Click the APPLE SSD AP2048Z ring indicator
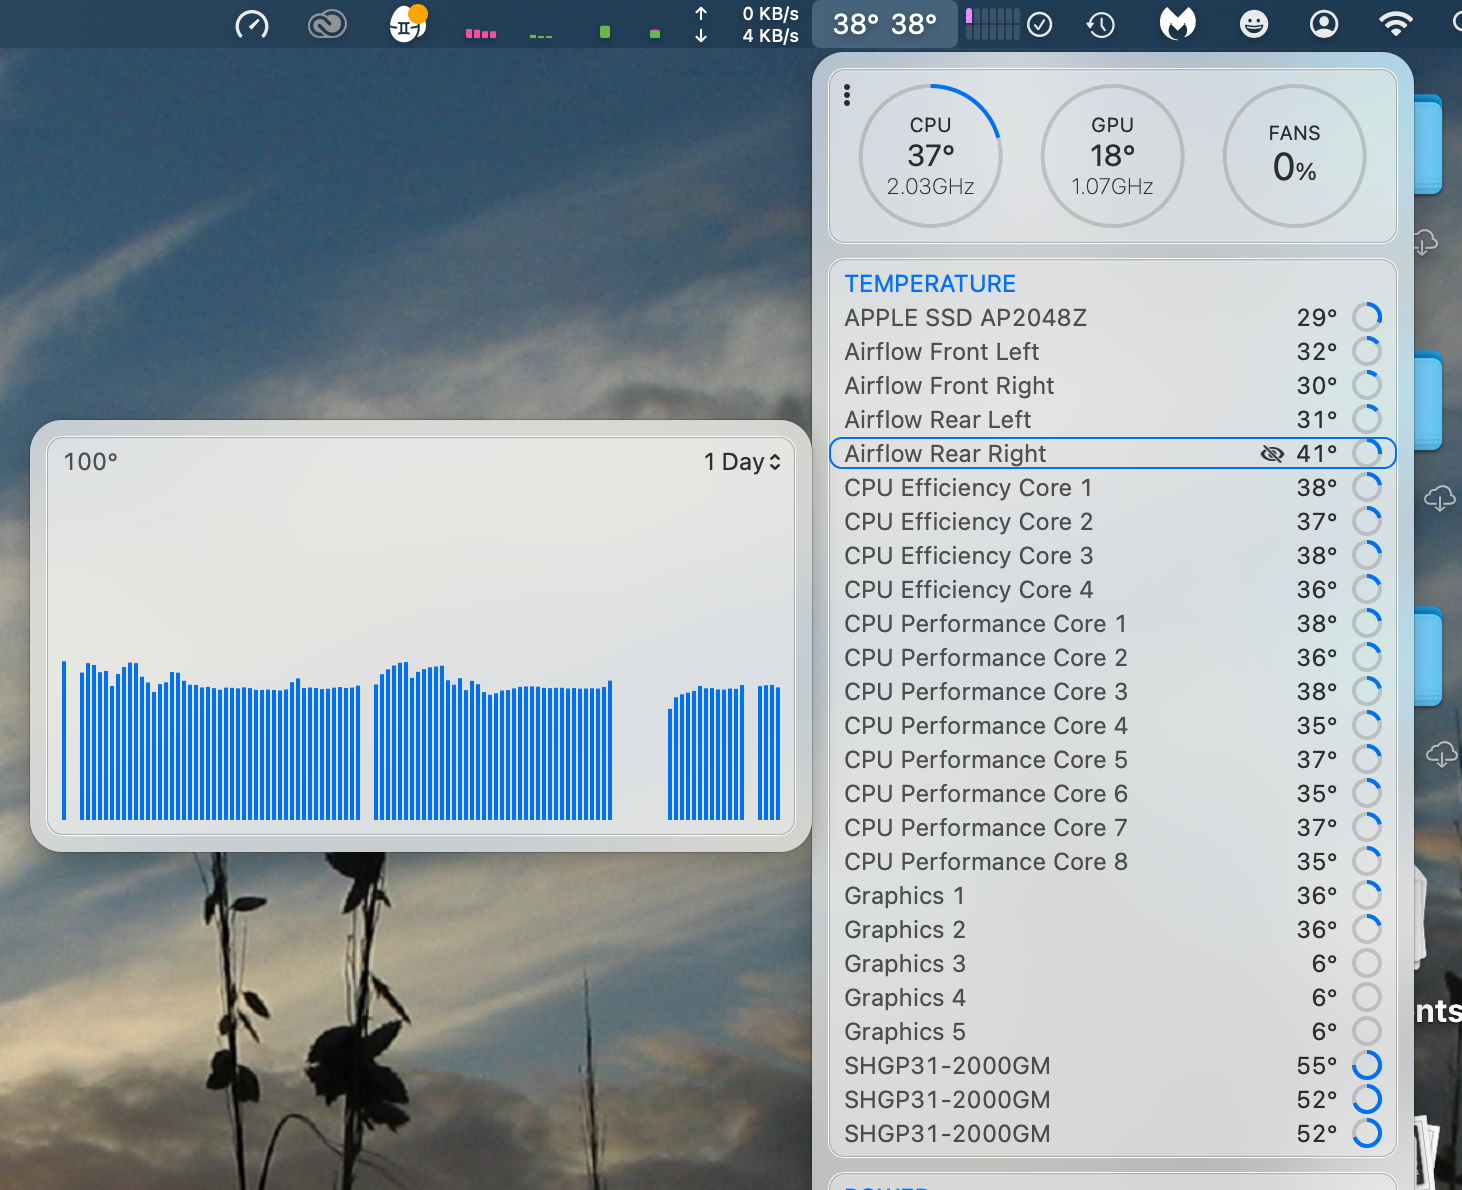1462x1190 pixels. (x=1366, y=318)
